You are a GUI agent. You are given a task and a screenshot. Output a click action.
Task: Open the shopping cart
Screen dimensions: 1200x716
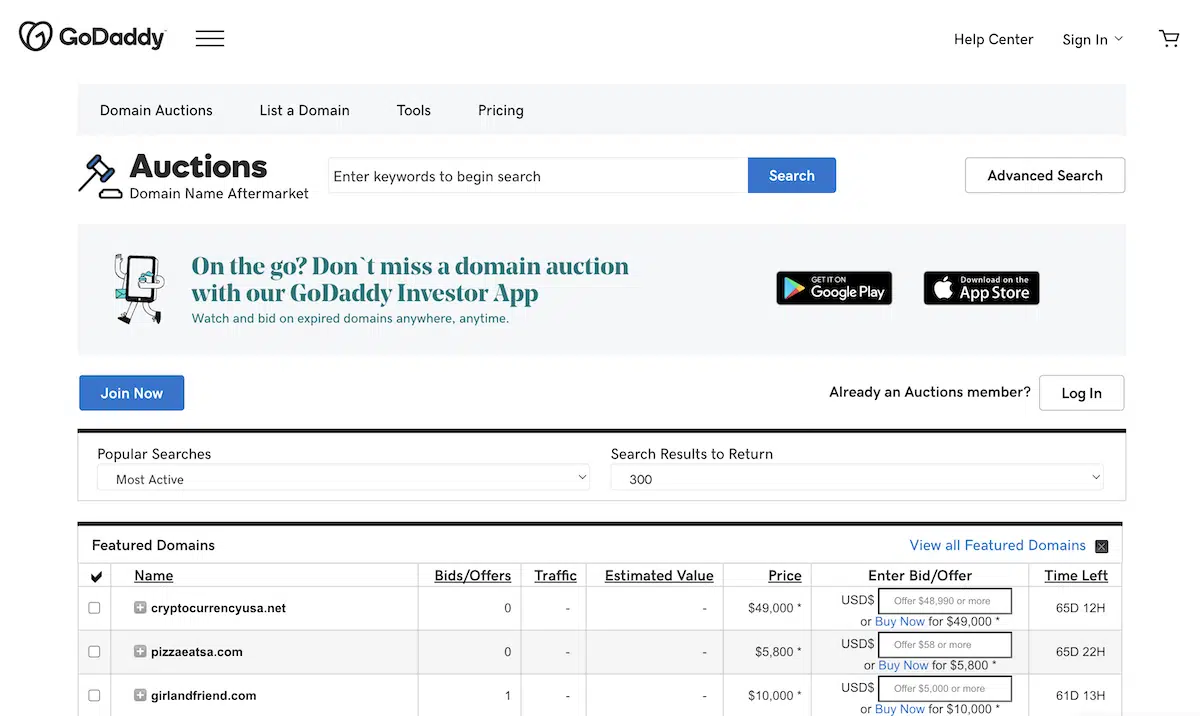tap(1169, 39)
